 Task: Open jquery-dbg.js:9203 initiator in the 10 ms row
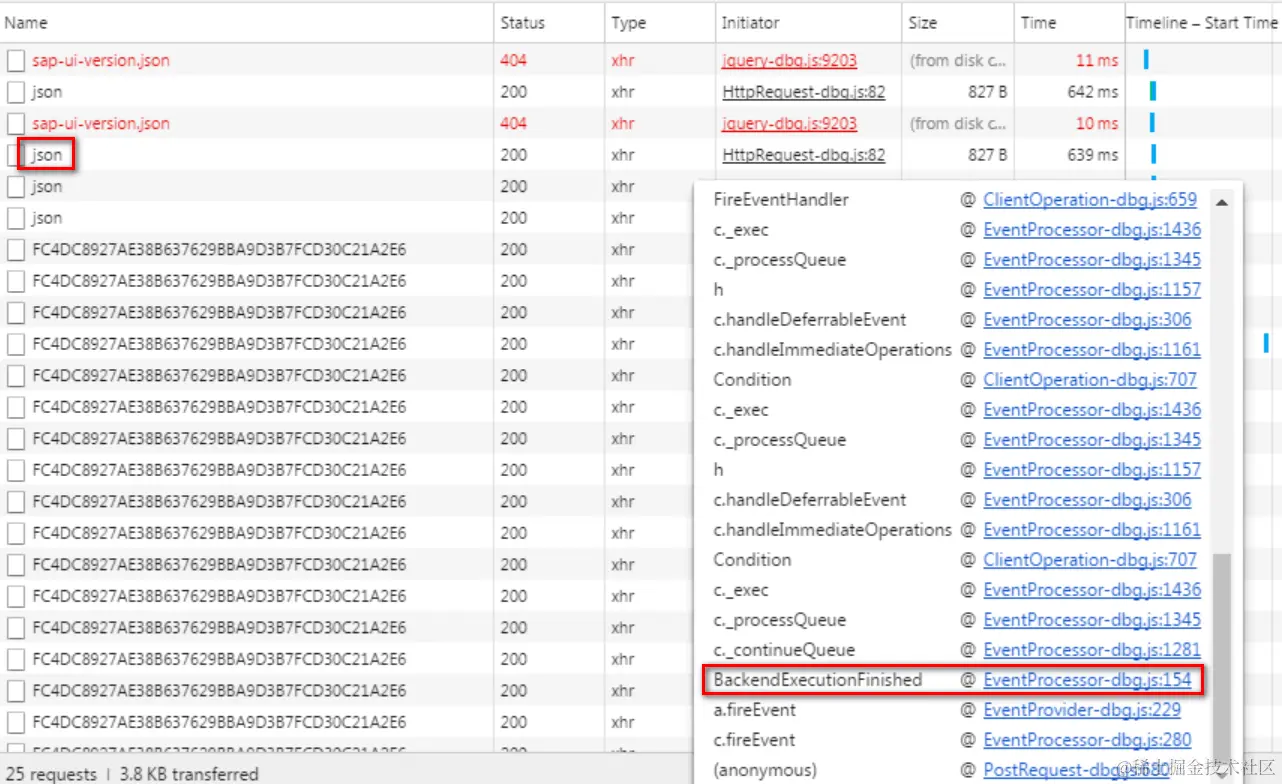[x=789, y=124]
